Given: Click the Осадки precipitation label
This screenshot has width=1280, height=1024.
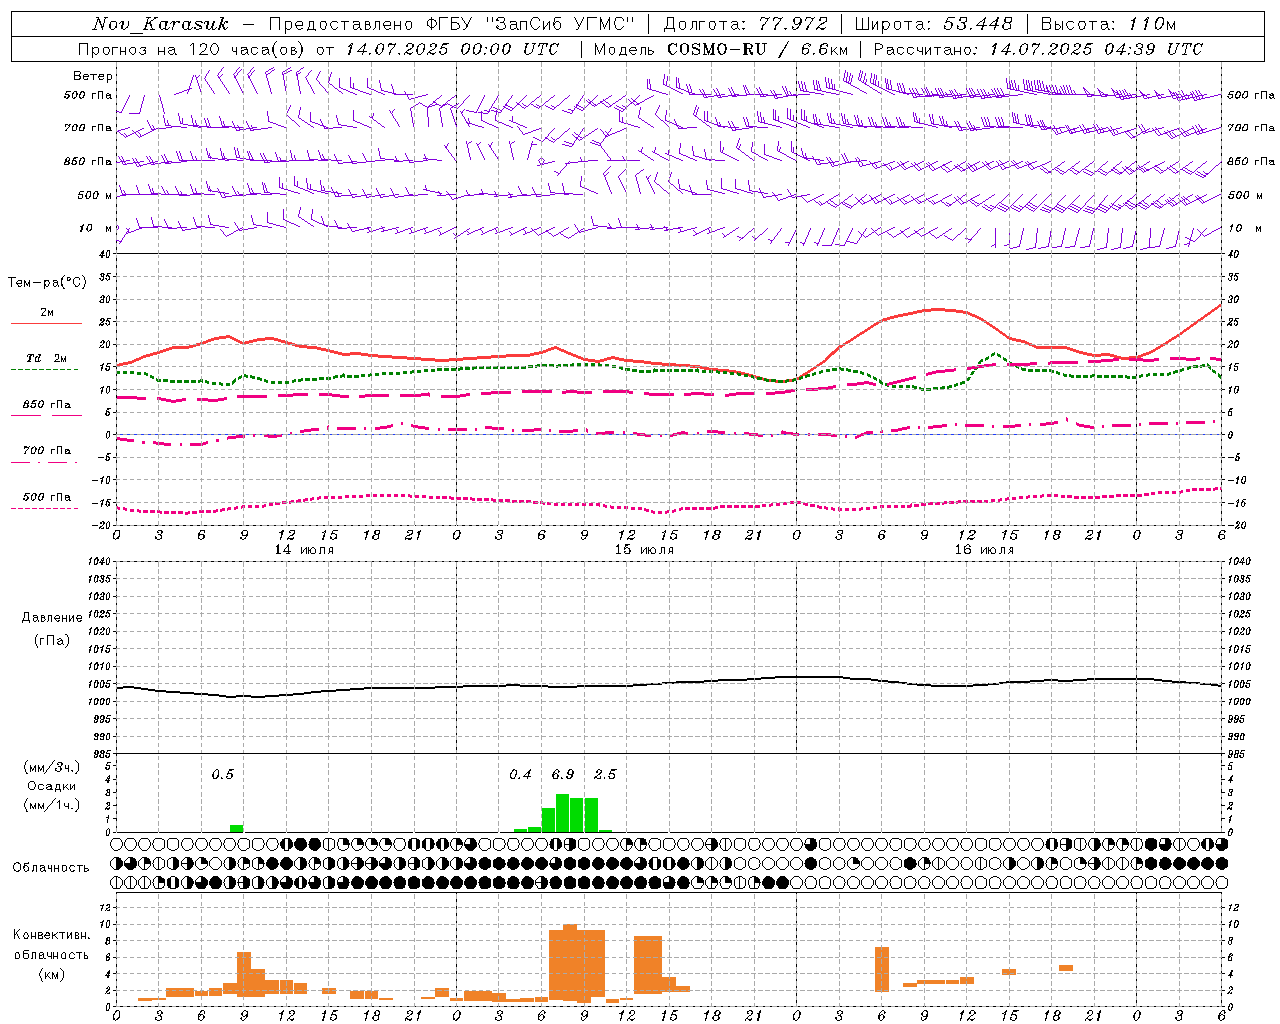Looking at the screenshot, I should pos(51,786).
